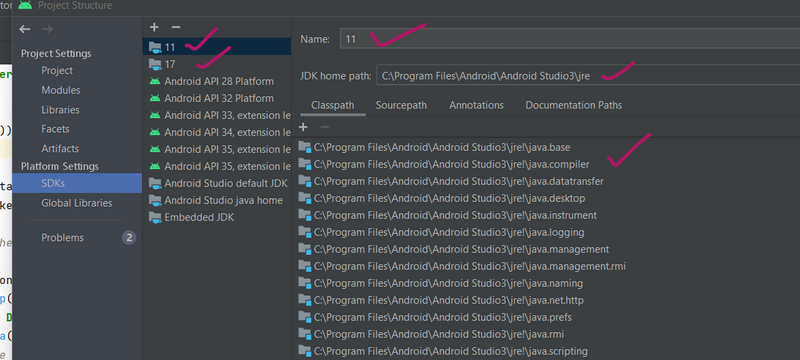The height and width of the screenshot is (360, 800).
Task: Switch to the Sourcepath tab
Action: coord(402,105)
